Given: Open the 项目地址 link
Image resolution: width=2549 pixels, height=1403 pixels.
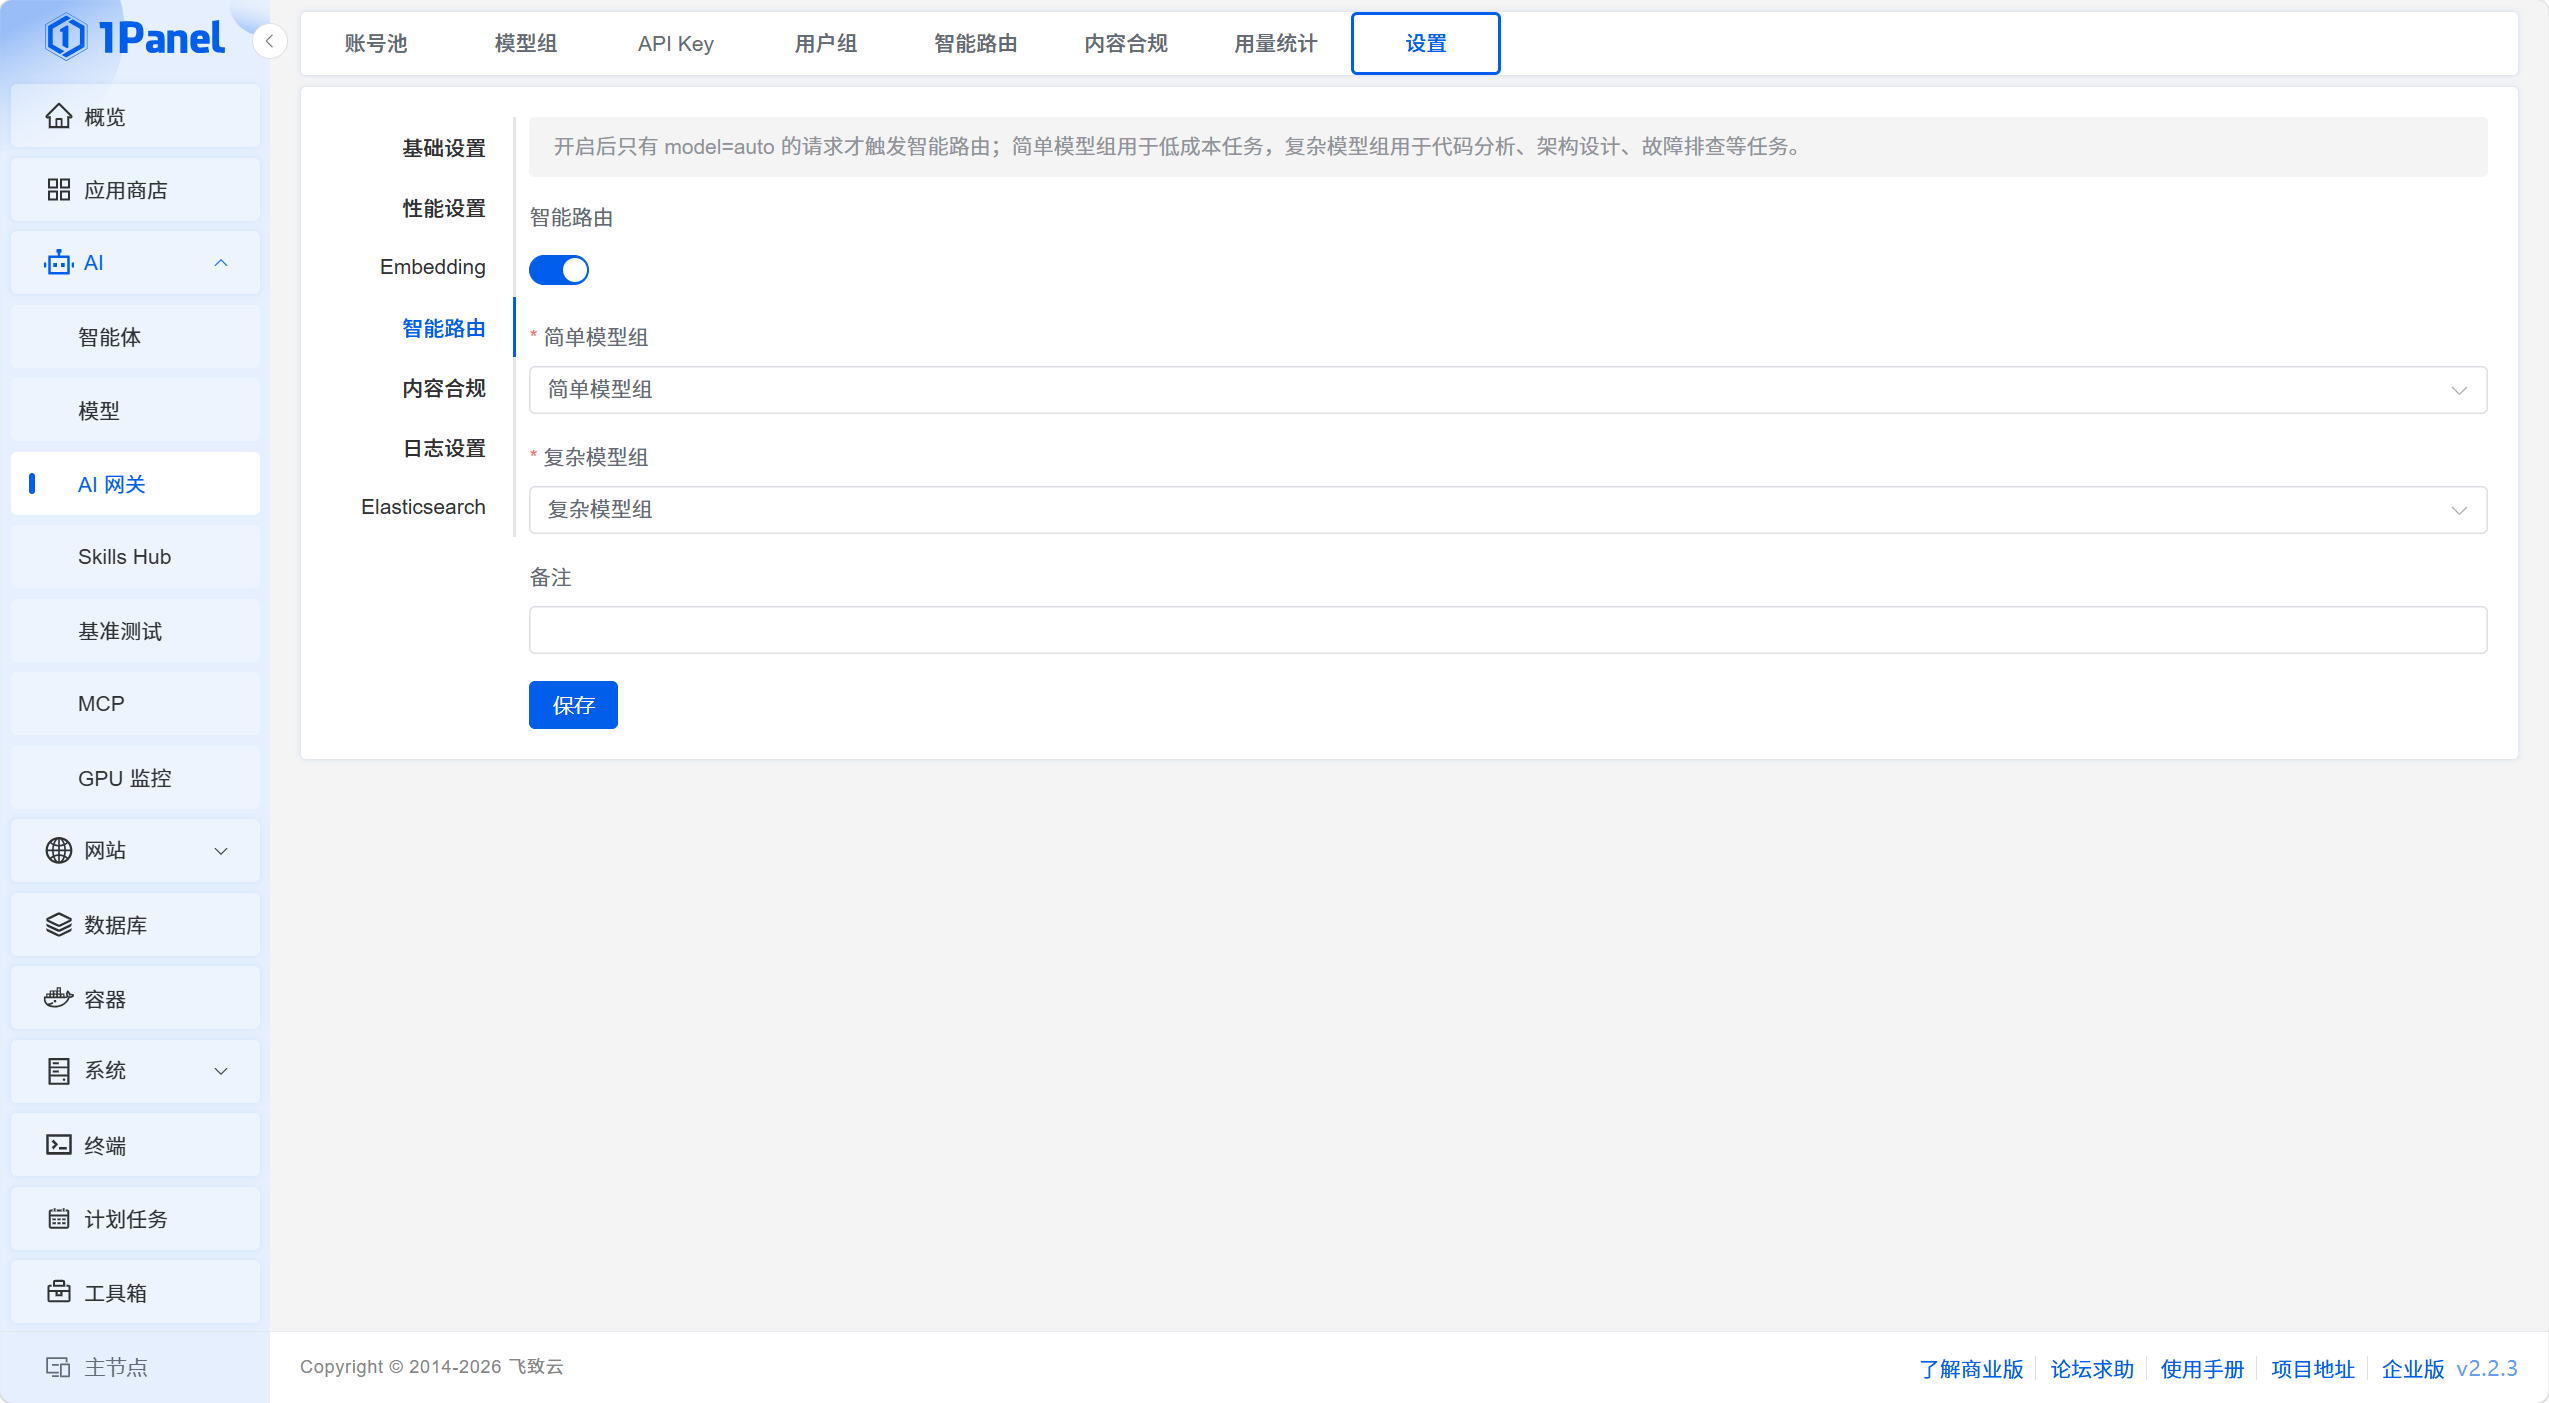Looking at the screenshot, I should coord(2313,1369).
